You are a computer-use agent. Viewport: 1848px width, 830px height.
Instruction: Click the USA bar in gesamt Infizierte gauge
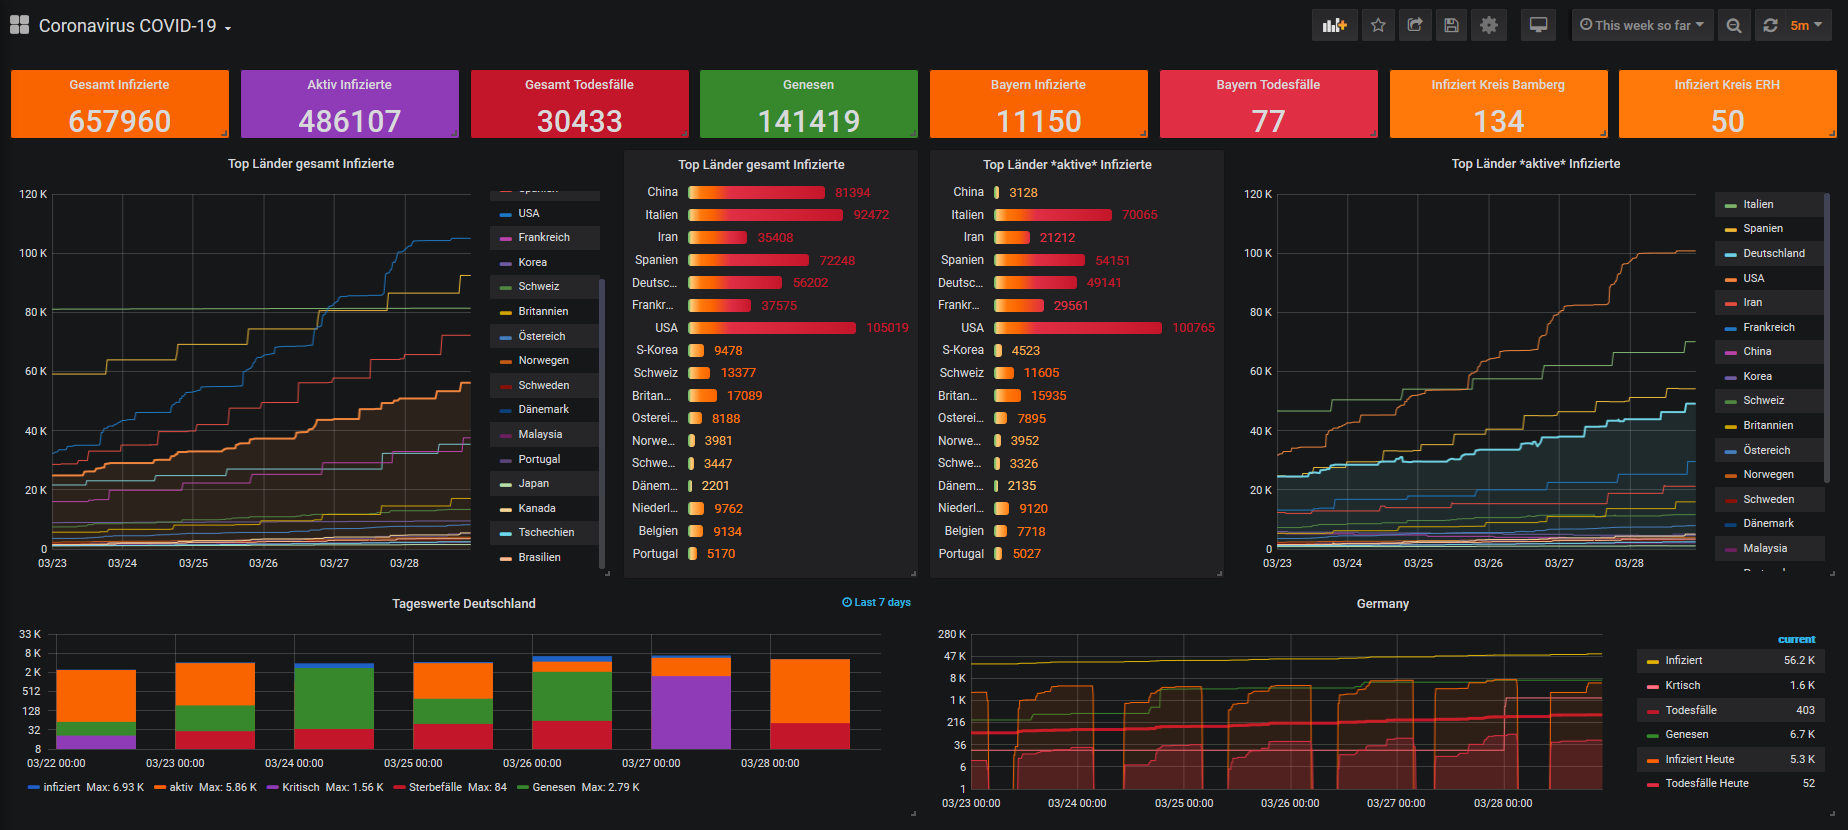click(x=772, y=328)
